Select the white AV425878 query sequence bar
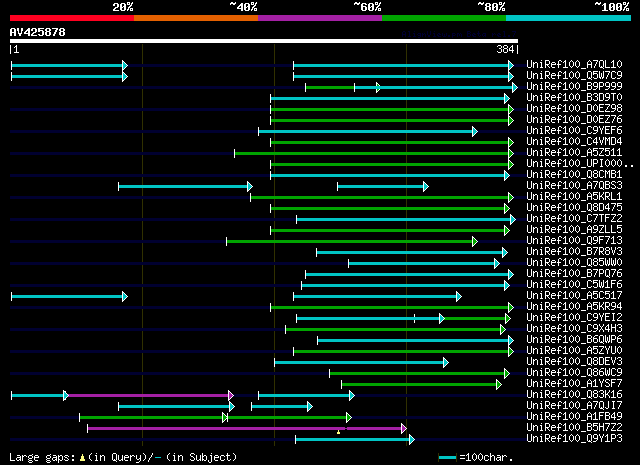This screenshot has width=640, height=465. [x=264, y=41]
